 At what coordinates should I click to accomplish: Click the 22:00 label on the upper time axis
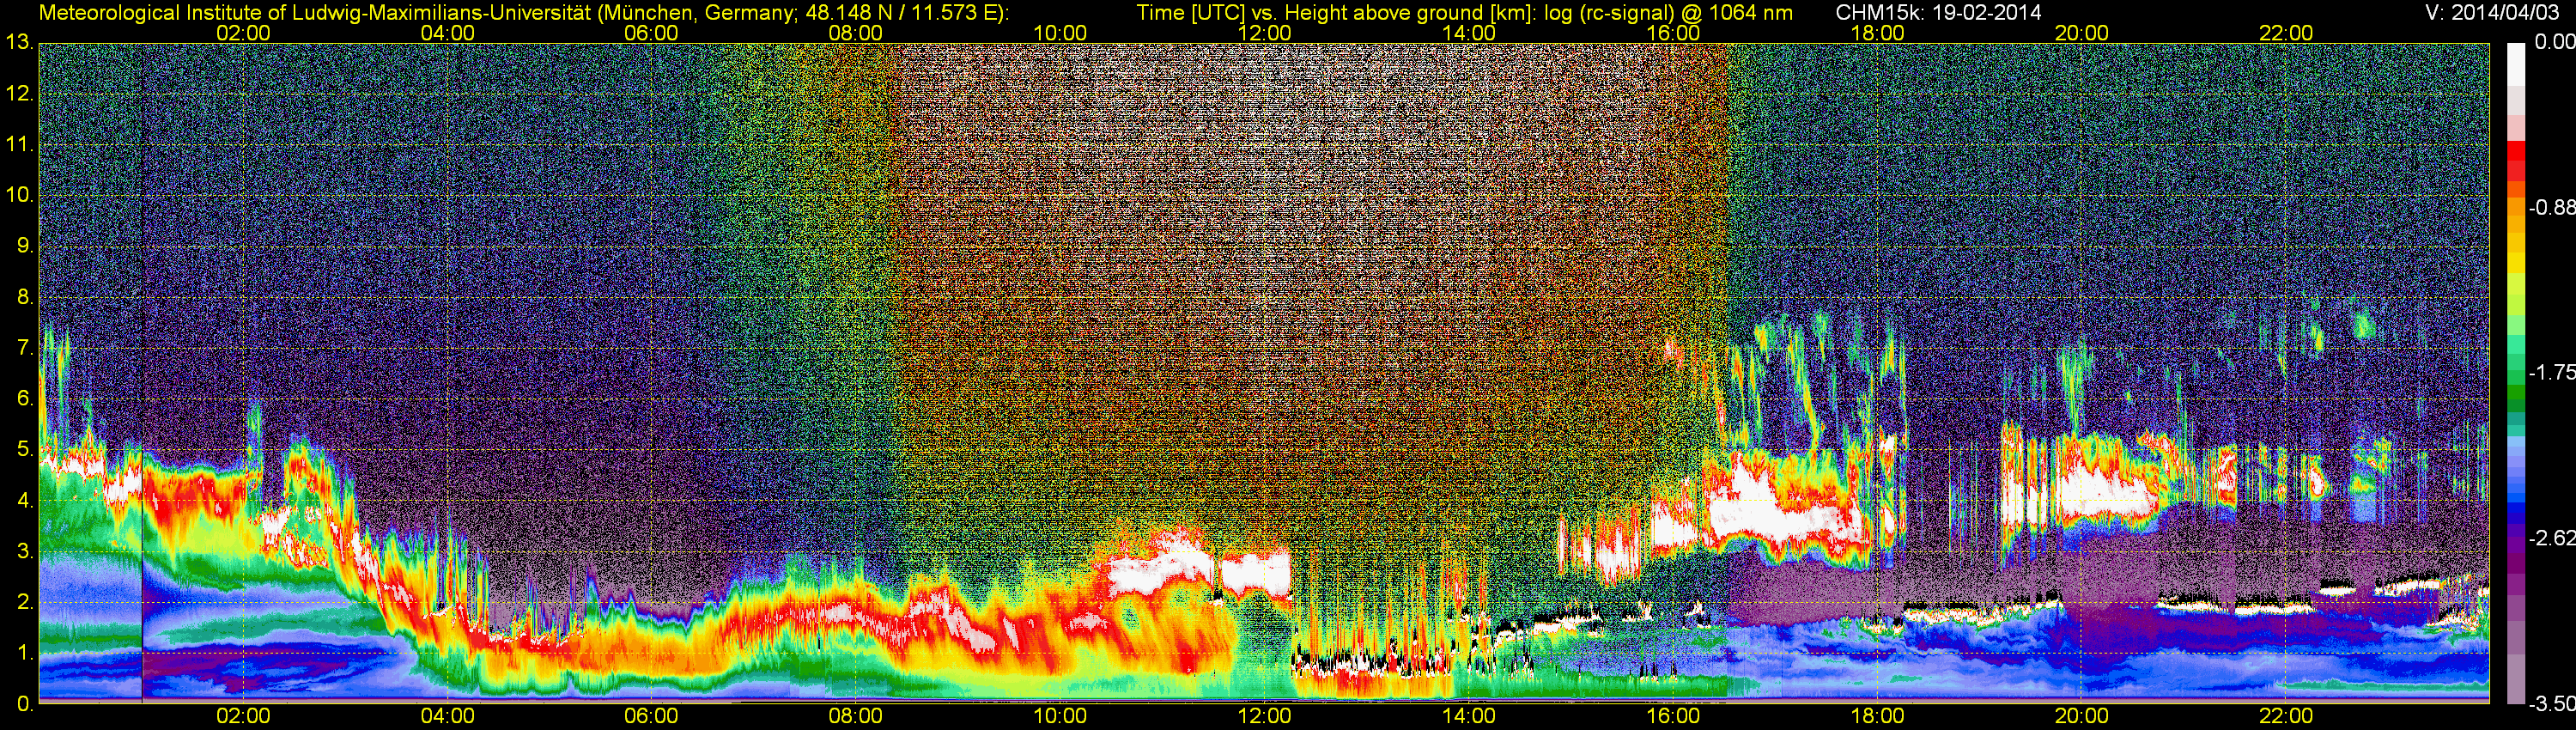click(x=2286, y=33)
